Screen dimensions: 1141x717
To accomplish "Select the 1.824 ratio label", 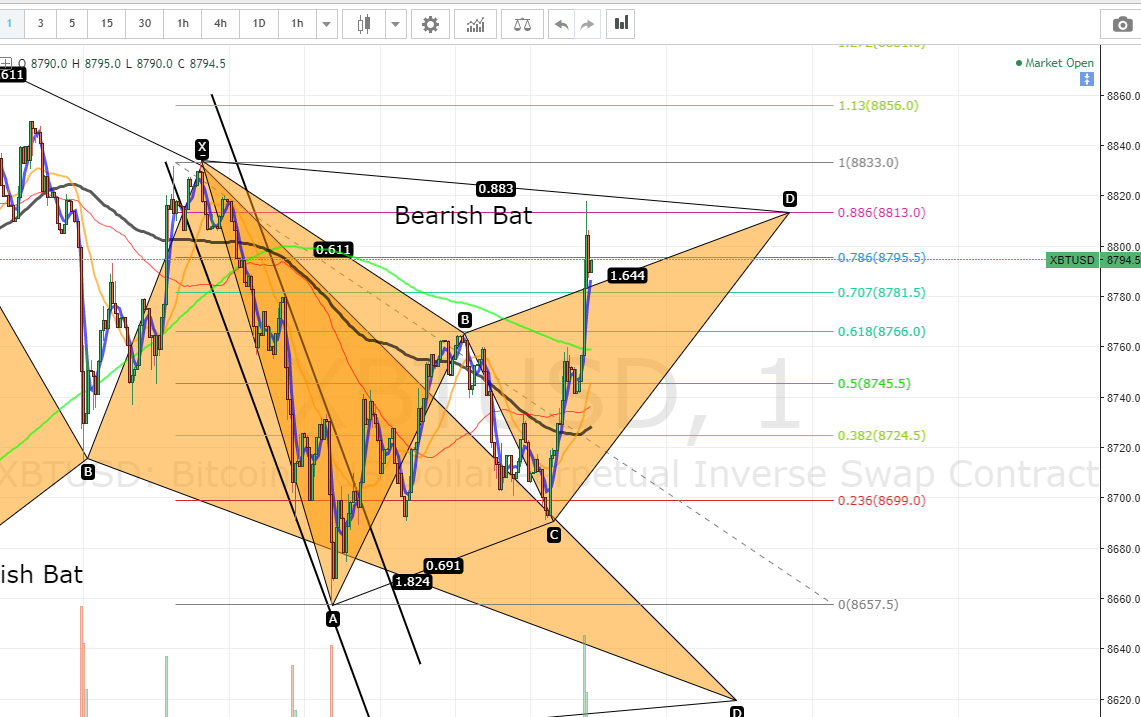I will (413, 582).
